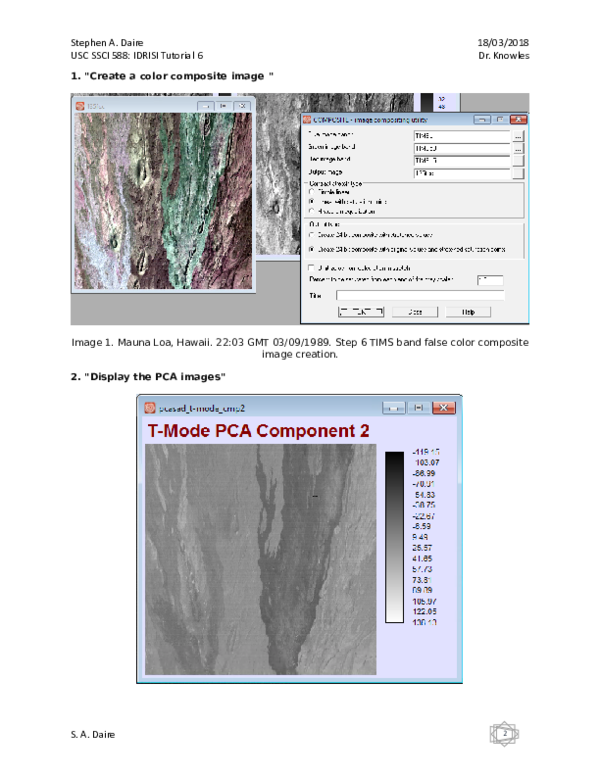Select Simple linear contrast stretch option

[x=311, y=191]
